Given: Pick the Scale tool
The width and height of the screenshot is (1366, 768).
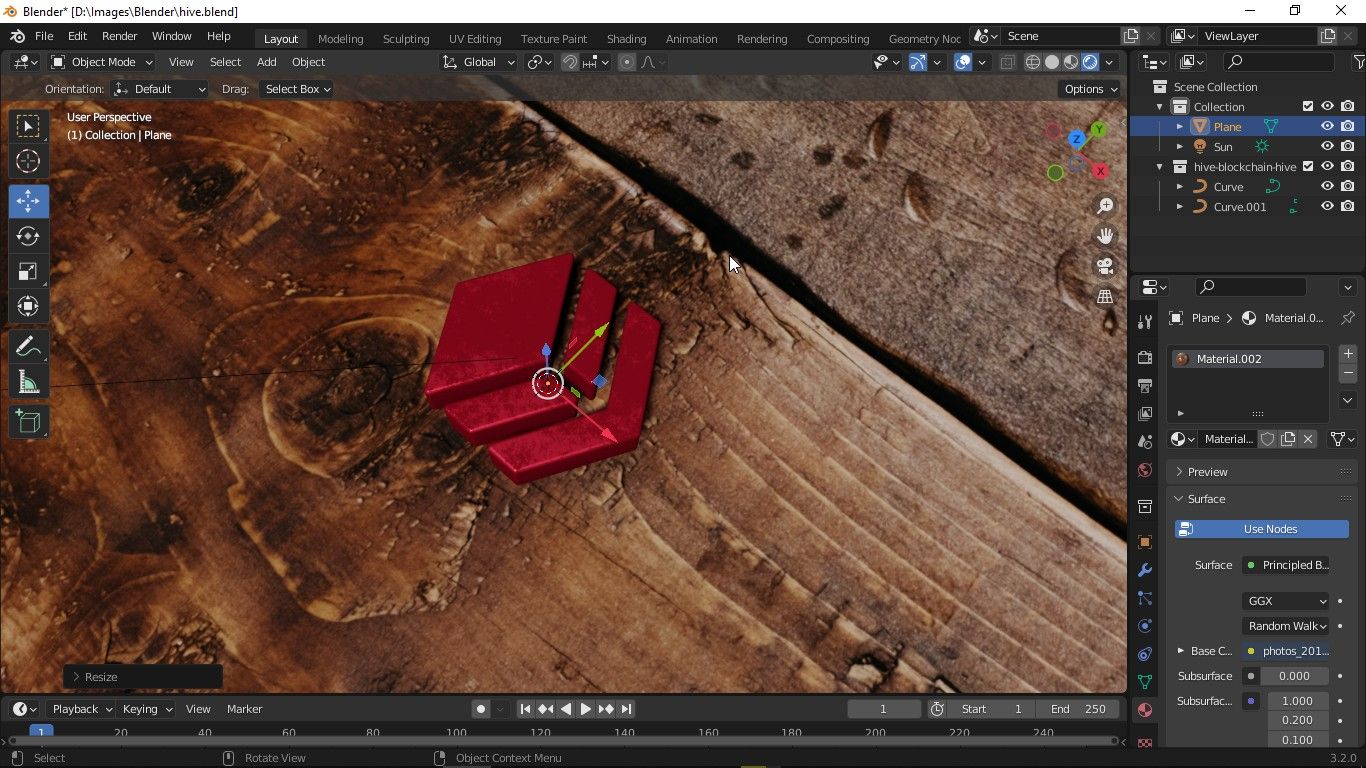Looking at the screenshot, I should pyautogui.click(x=28, y=271).
